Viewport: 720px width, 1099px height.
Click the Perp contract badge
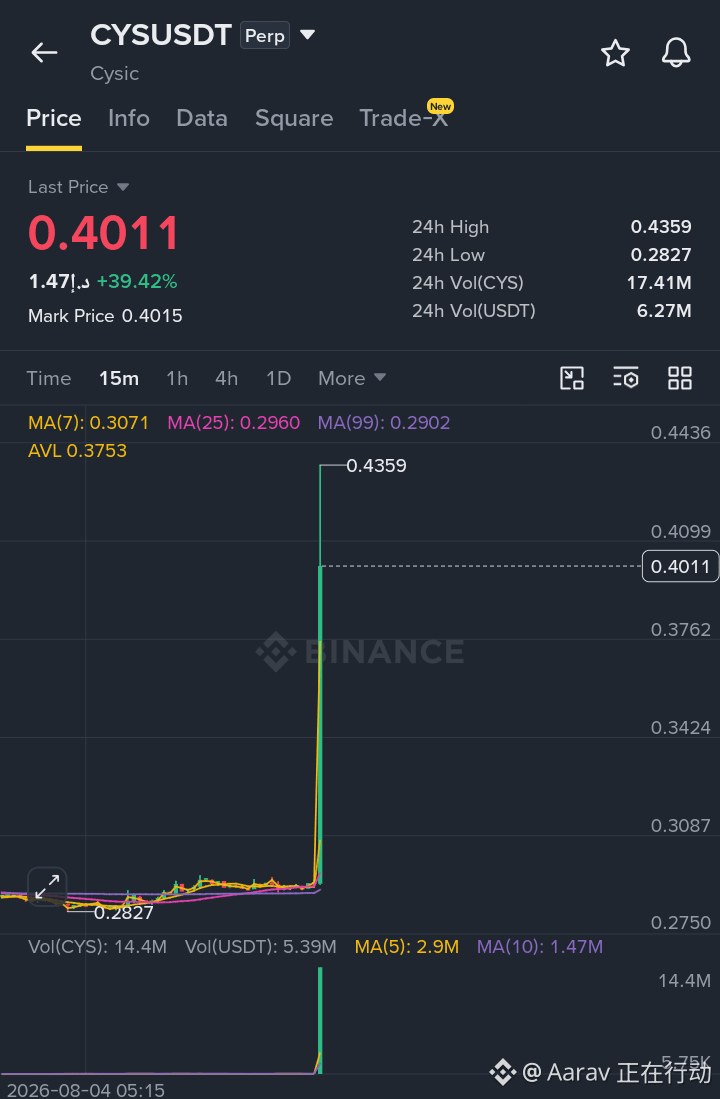pyautogui.click(x=265, y=35)
